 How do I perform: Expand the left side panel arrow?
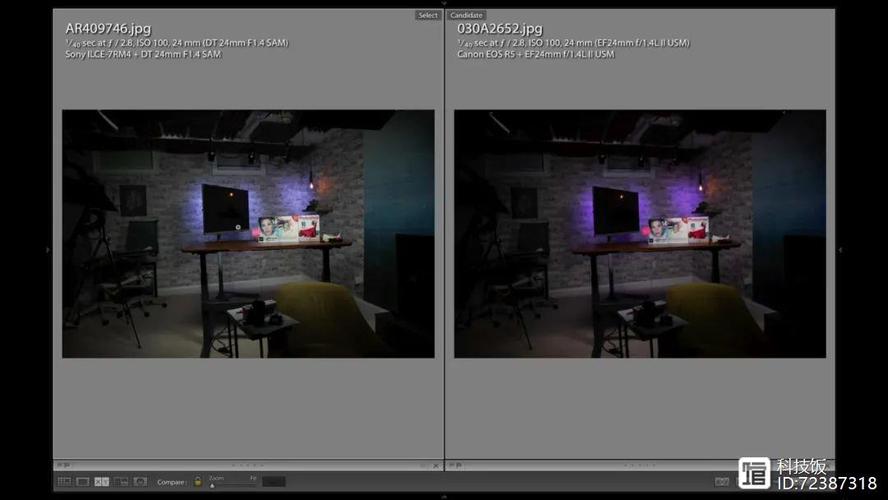[x=48, y=250]
